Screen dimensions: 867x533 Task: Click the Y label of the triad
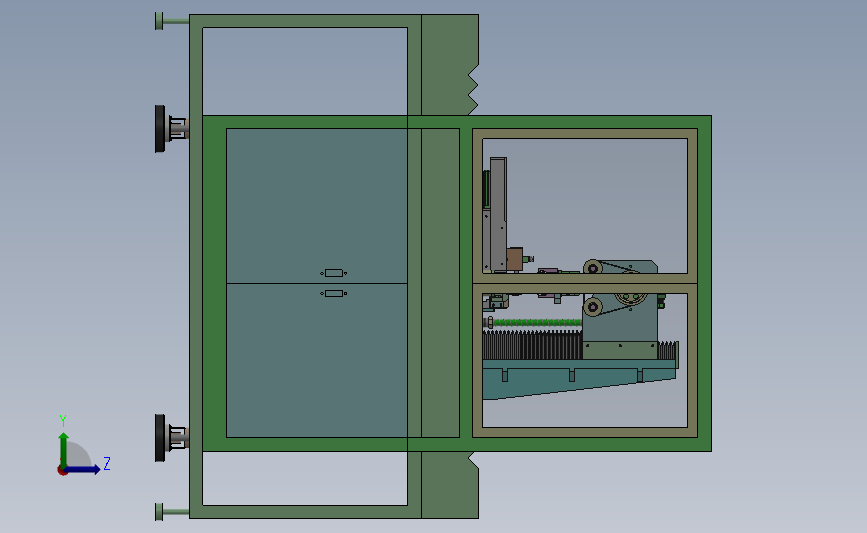[63, 421]
